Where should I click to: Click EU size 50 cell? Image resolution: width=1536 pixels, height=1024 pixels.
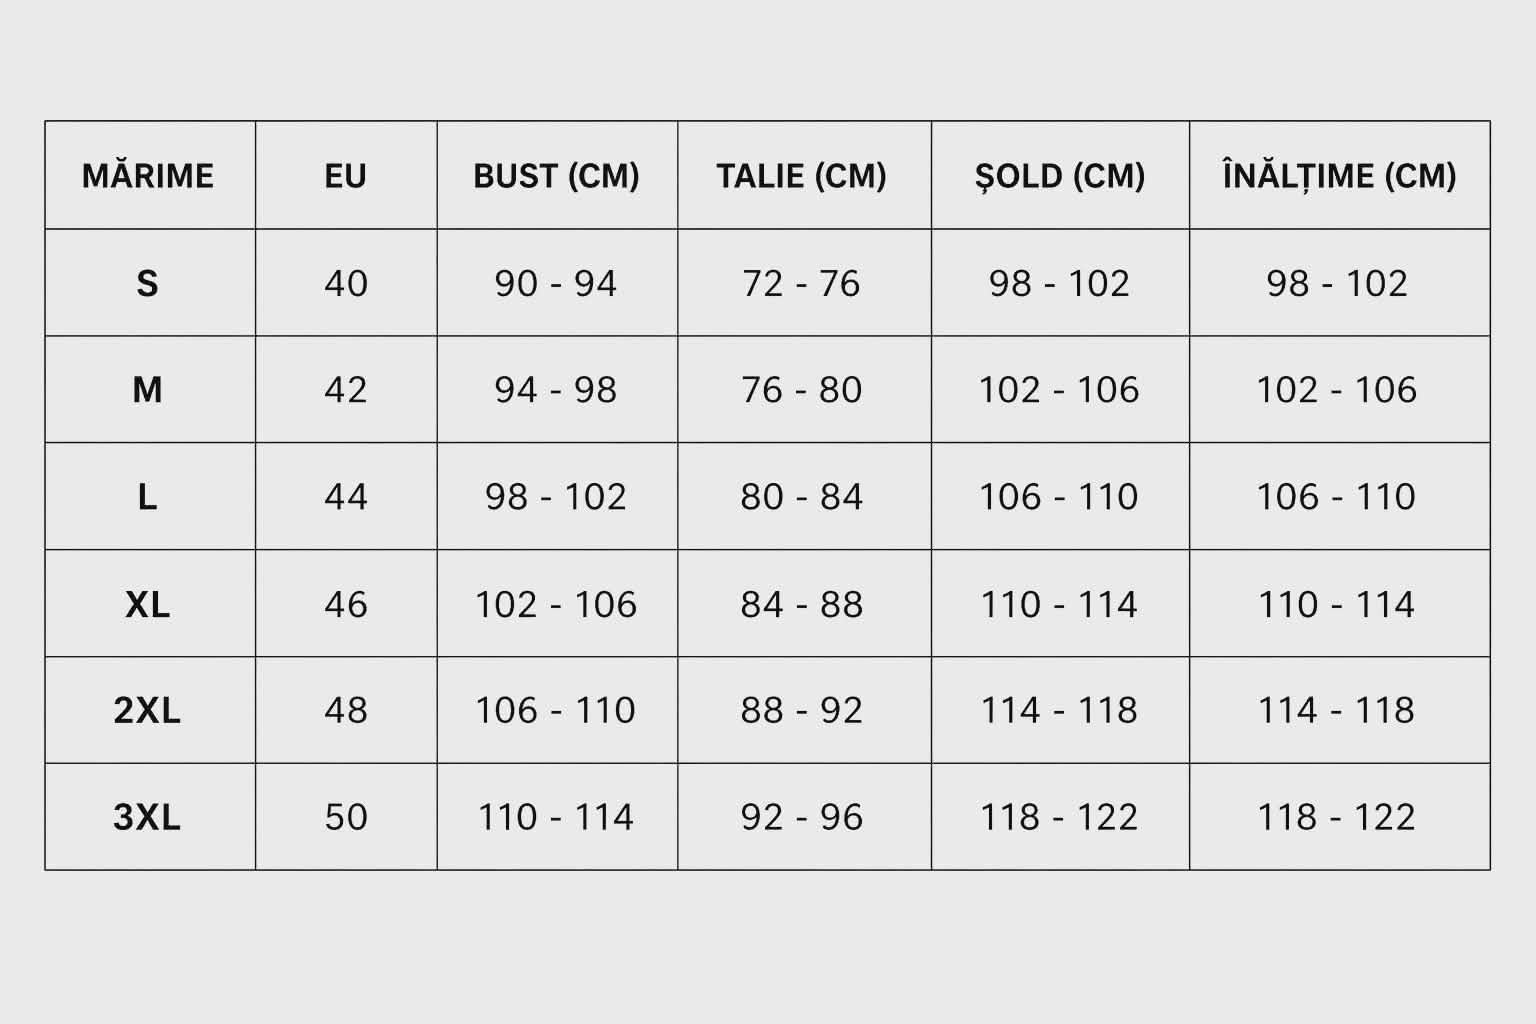coord(346,817)
